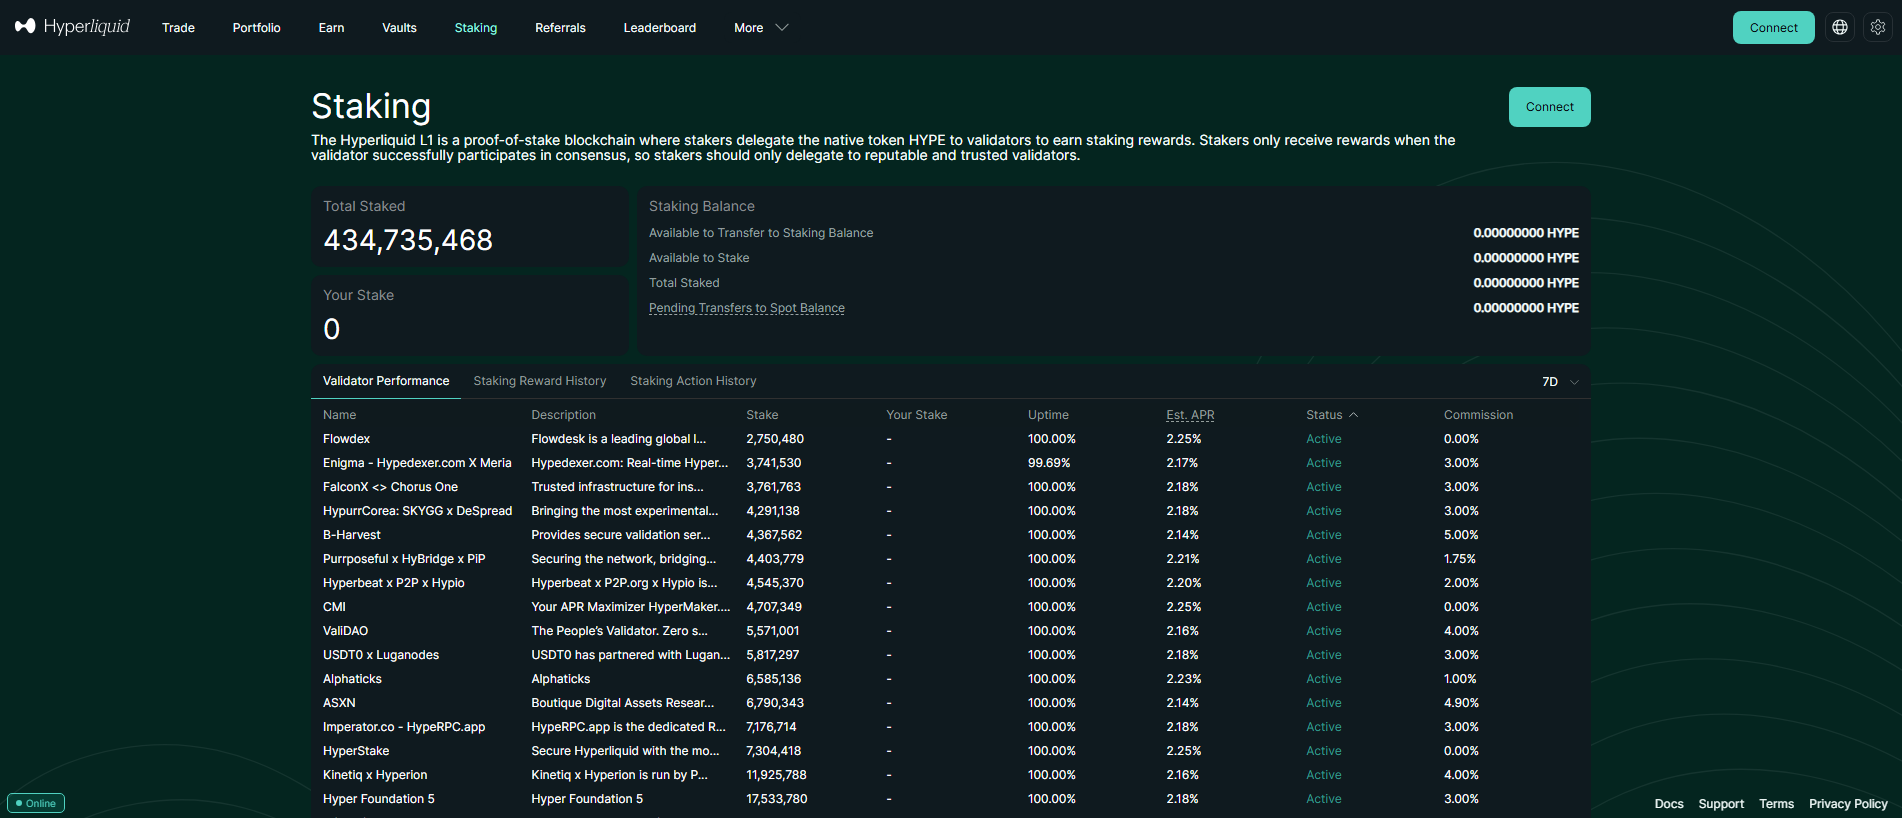The width and height of the screenshot is (1902, 818).
Task: Switch to Staking Action History tab
Action: pos(693,381)
